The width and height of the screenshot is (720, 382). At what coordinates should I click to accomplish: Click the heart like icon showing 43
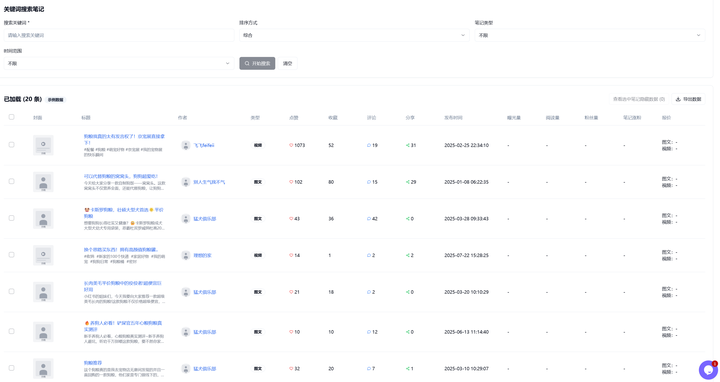[x=291, y=219]
